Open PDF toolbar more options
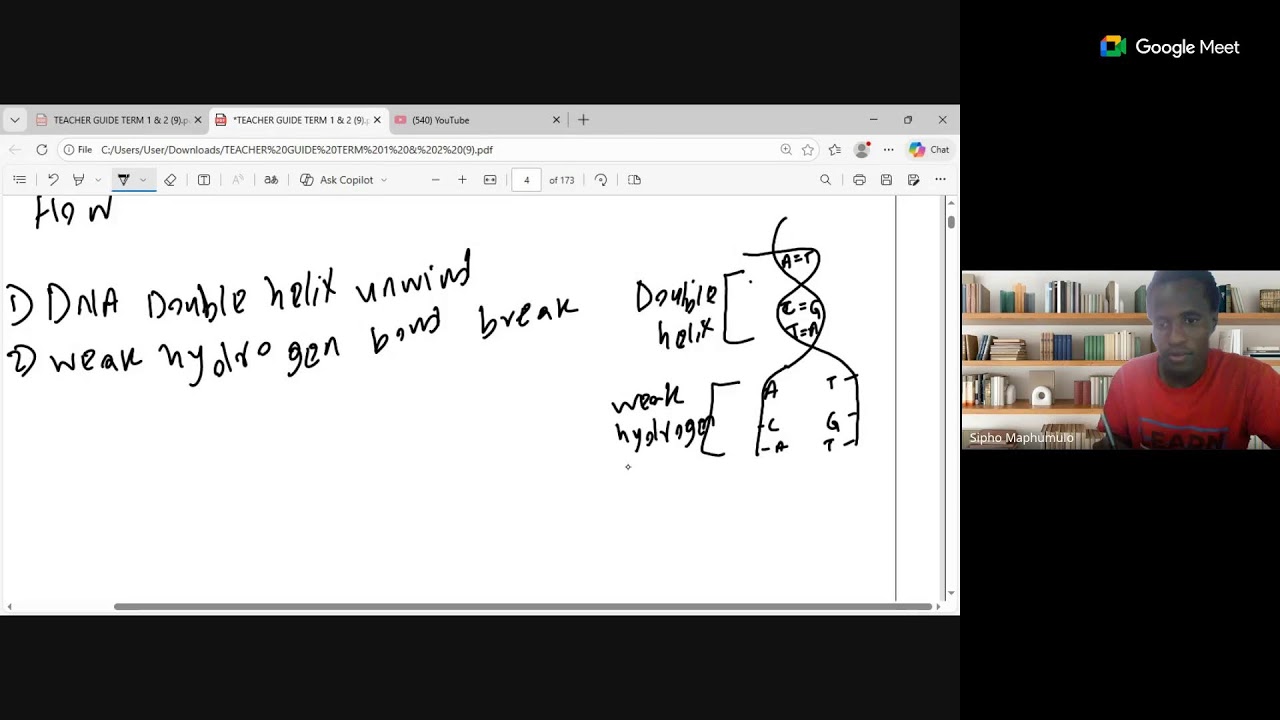1280x720 pixels. tap(940, 180)
